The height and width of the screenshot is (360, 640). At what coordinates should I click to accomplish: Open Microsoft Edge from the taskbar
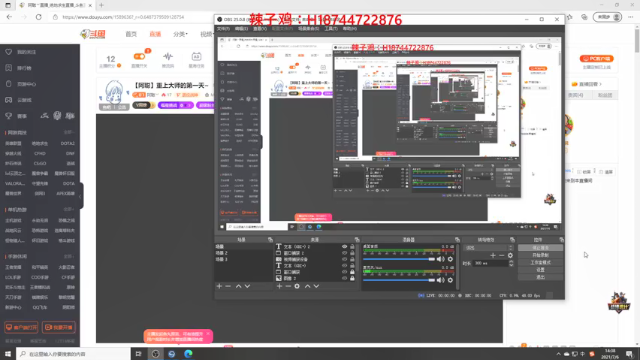coord(188,354)
